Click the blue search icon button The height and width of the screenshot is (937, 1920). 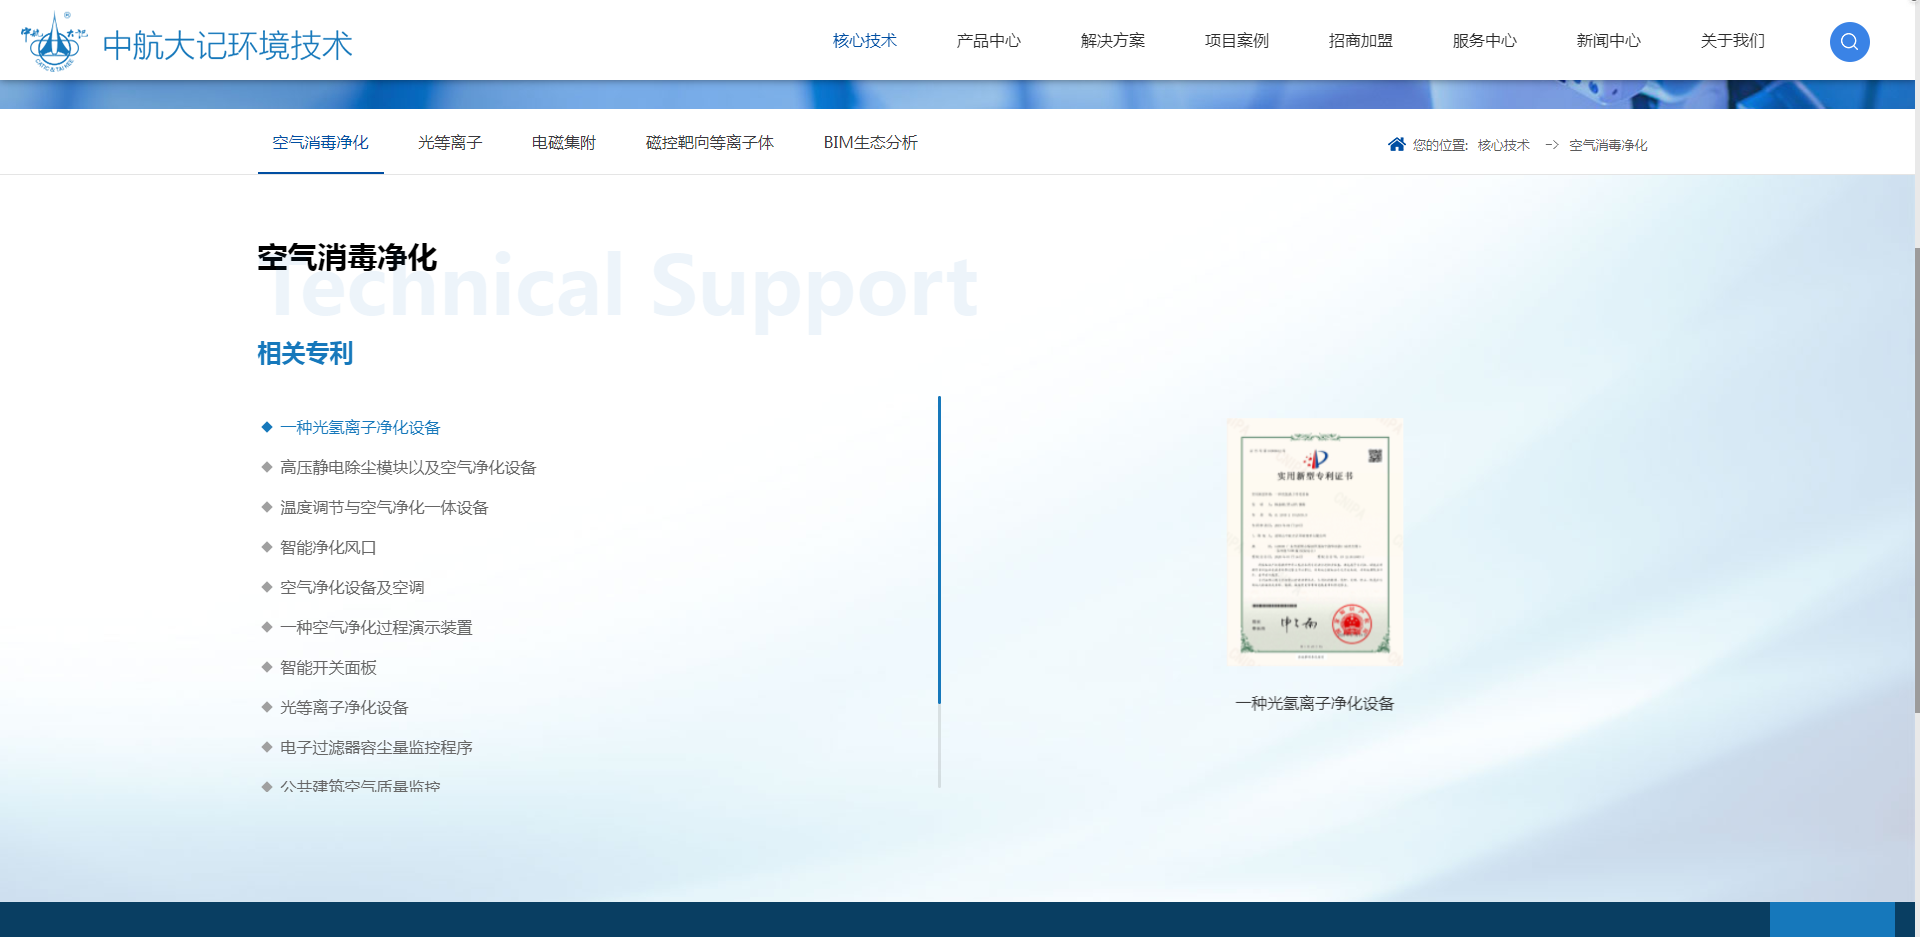pyautogui.click(x=1849, y=42)
